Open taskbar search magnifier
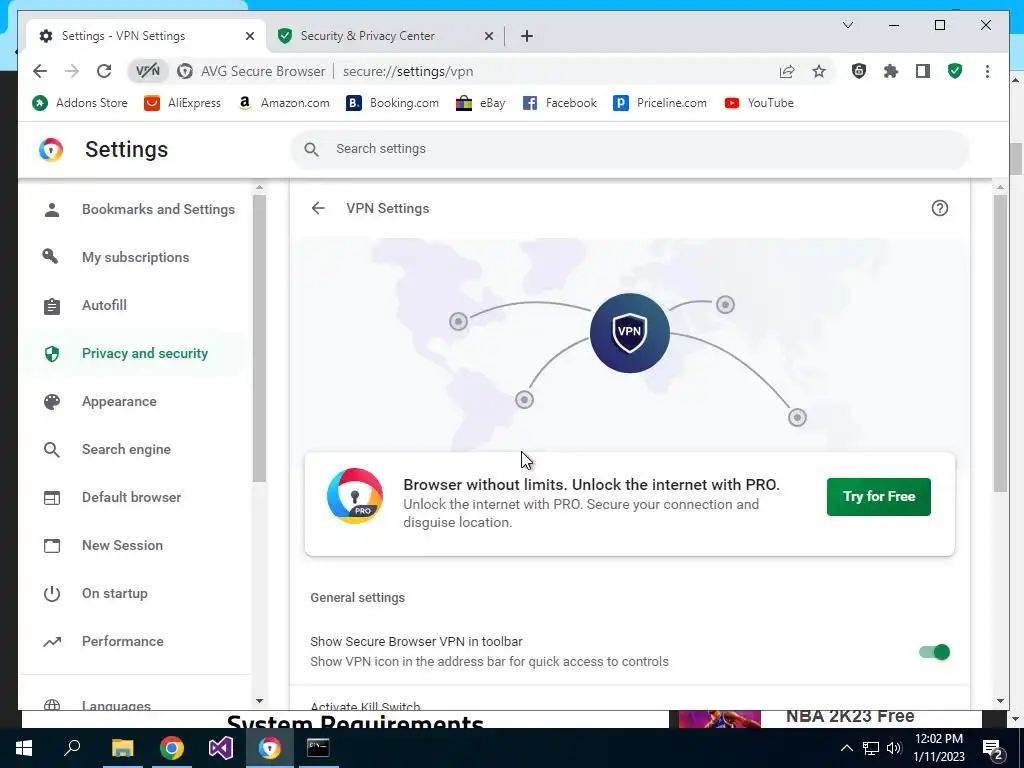Viewport: 1024px width, 768px height. coord(72,748)
